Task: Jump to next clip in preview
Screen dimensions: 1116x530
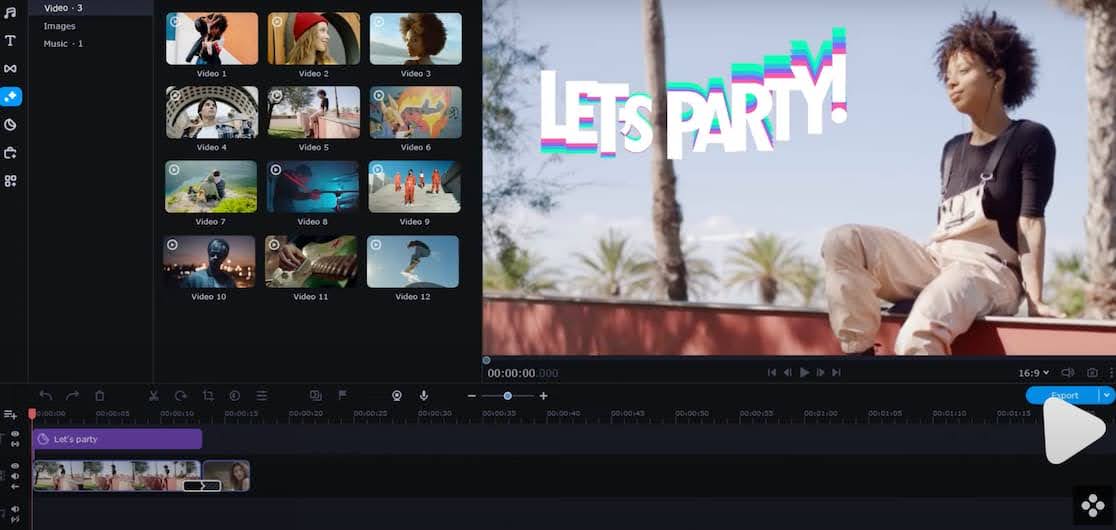Action: point(836,372)
